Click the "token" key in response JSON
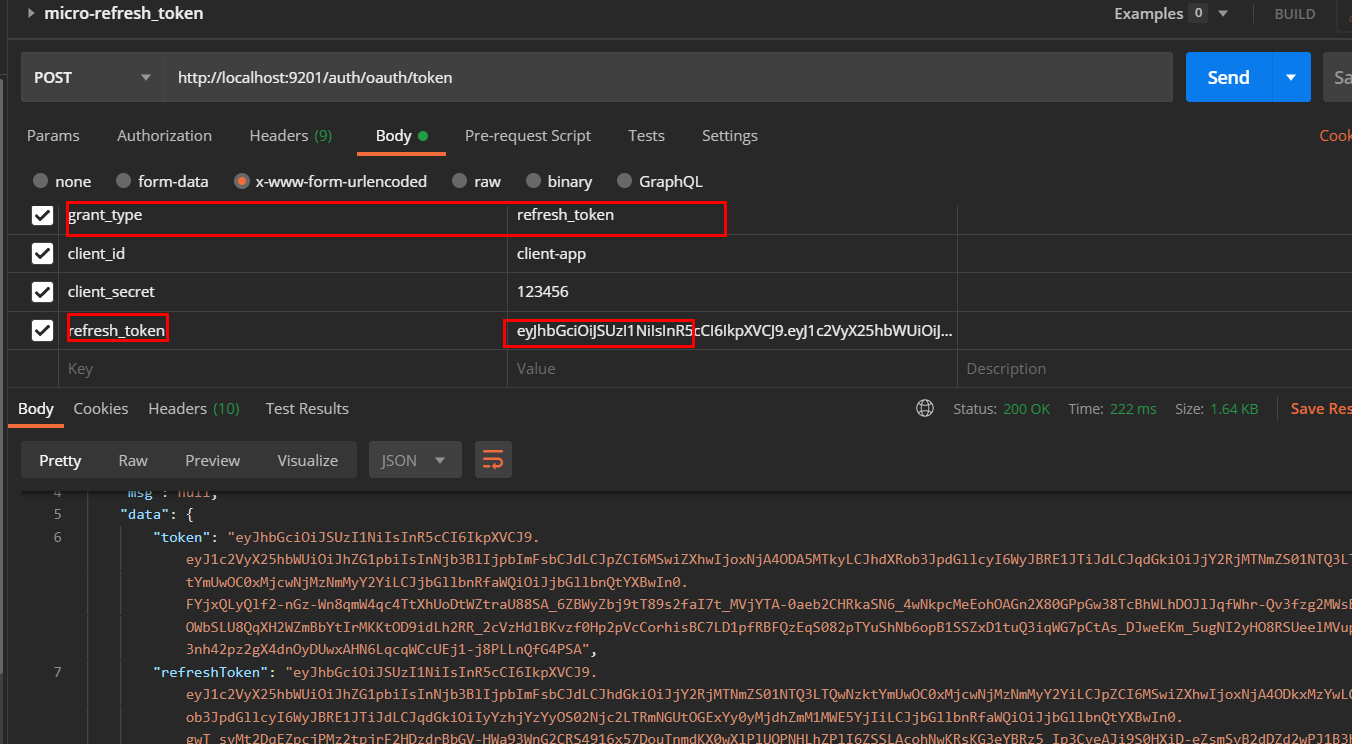 click(x=181, y=537)
